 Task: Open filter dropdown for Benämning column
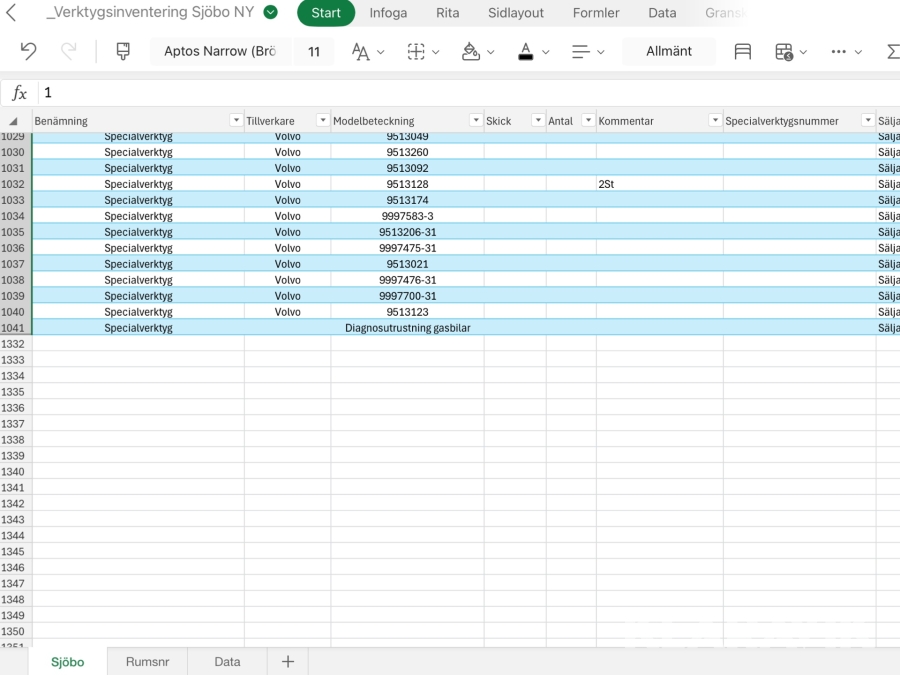click(236, 121)
